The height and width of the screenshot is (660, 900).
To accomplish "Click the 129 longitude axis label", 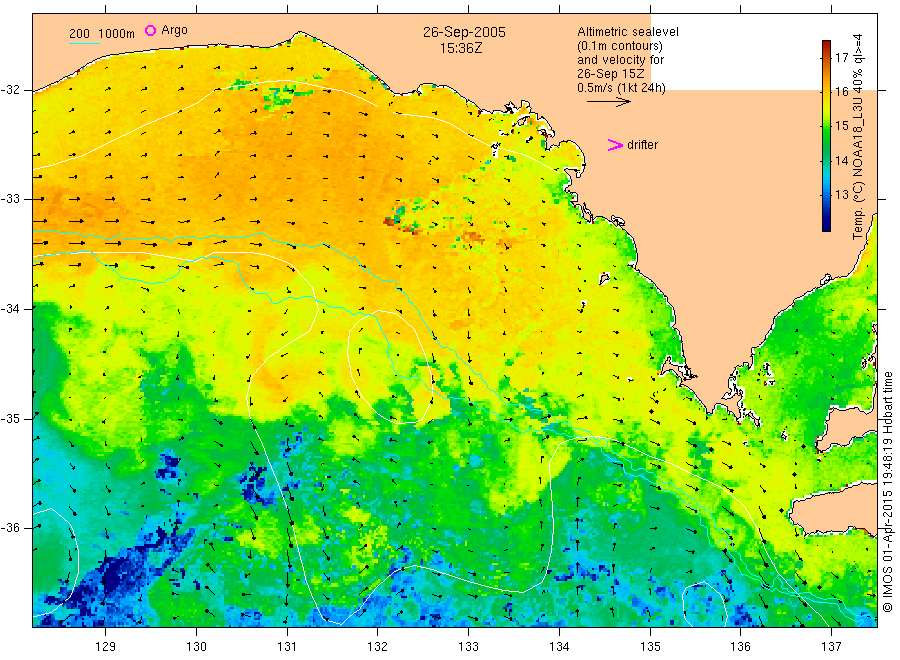I will (106, 647).
